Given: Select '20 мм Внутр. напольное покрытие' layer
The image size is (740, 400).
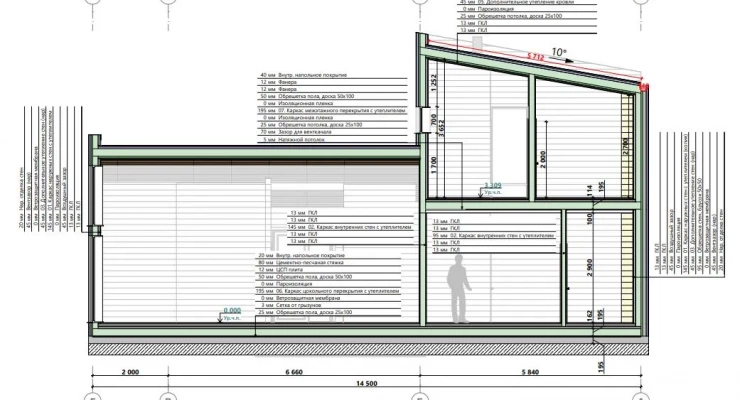Looking at the screenshot, I should 301,255.
